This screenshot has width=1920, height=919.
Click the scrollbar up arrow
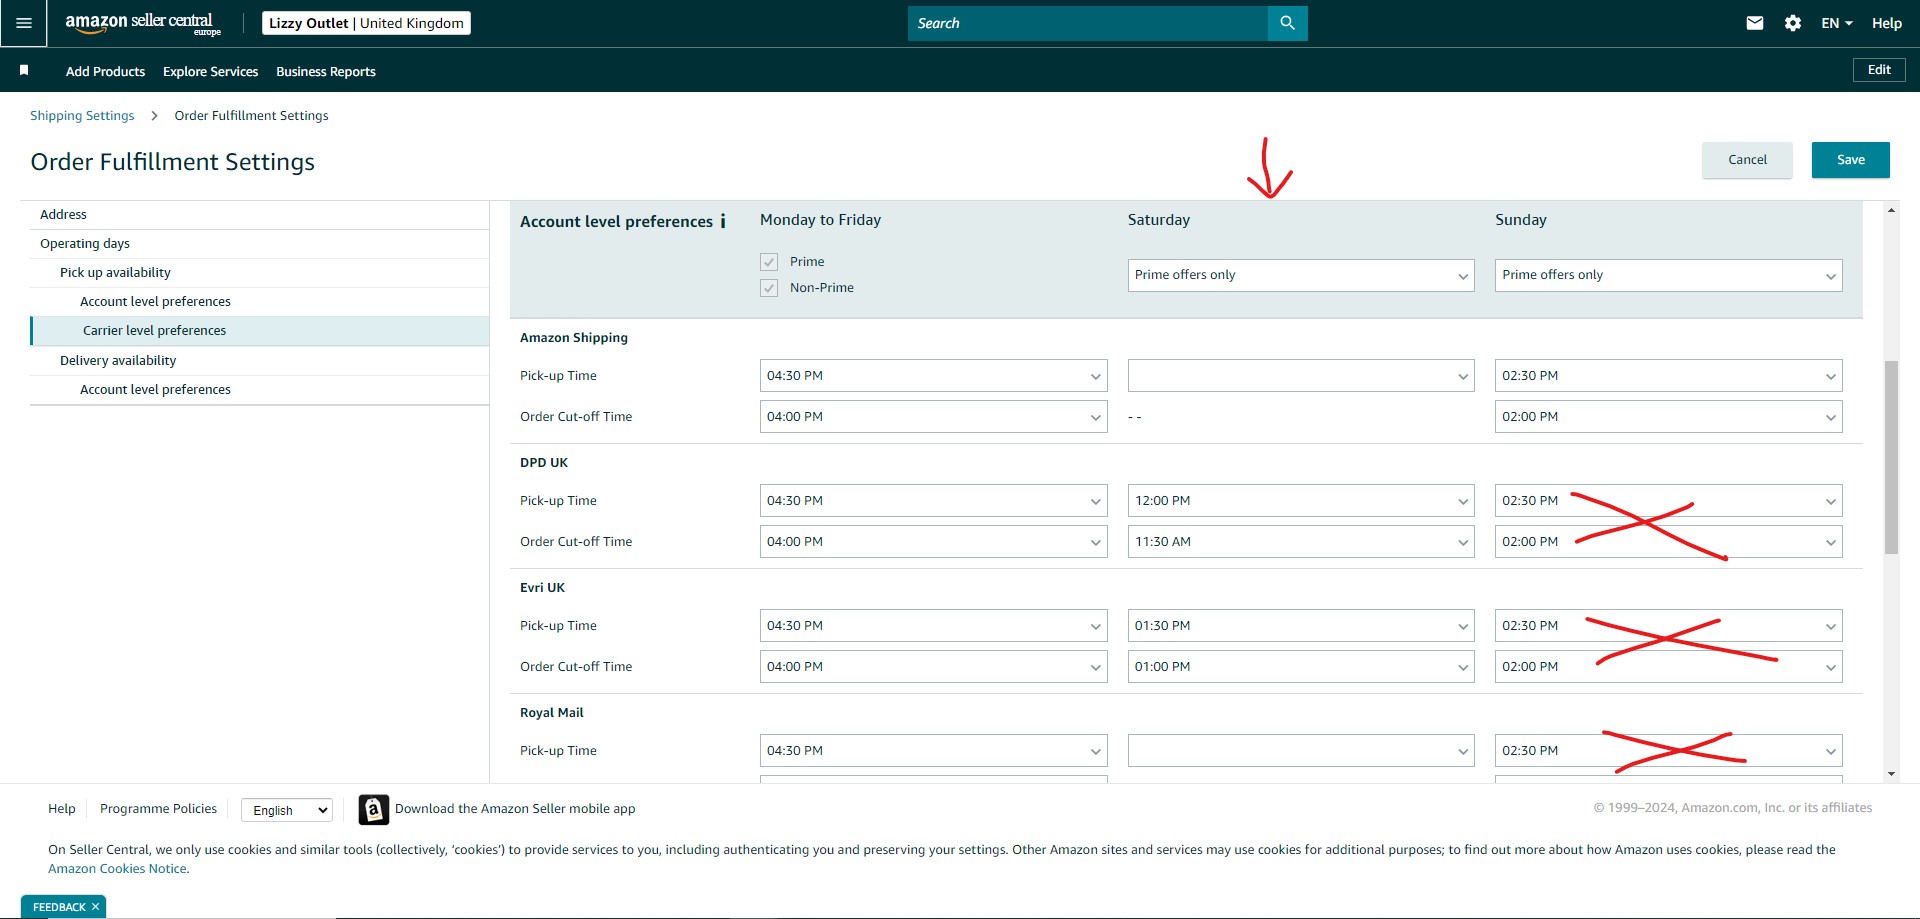coord(1891,210)
